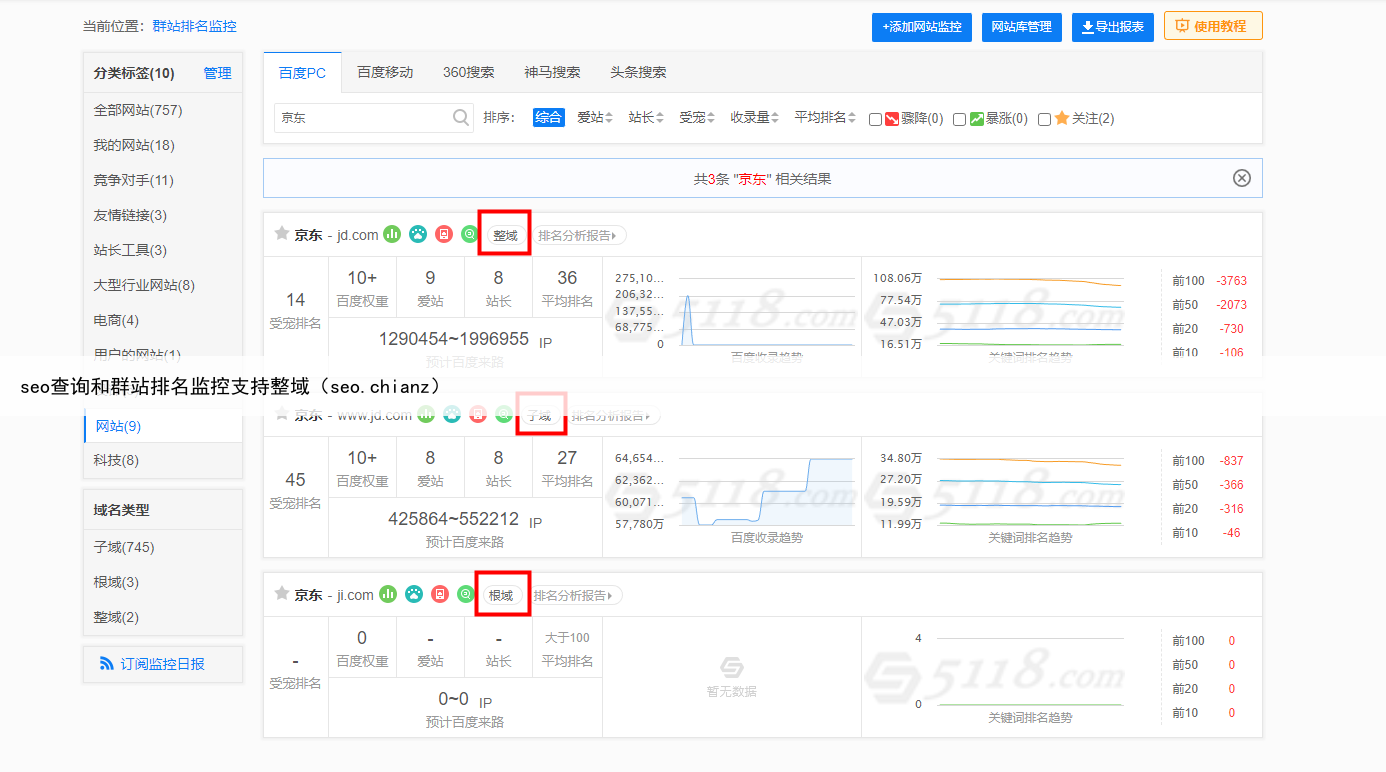Tick the 关注 filter checkbox
Image resolution: width=1386 pixels, height=772 pixels.
(x=1045, y=119)
